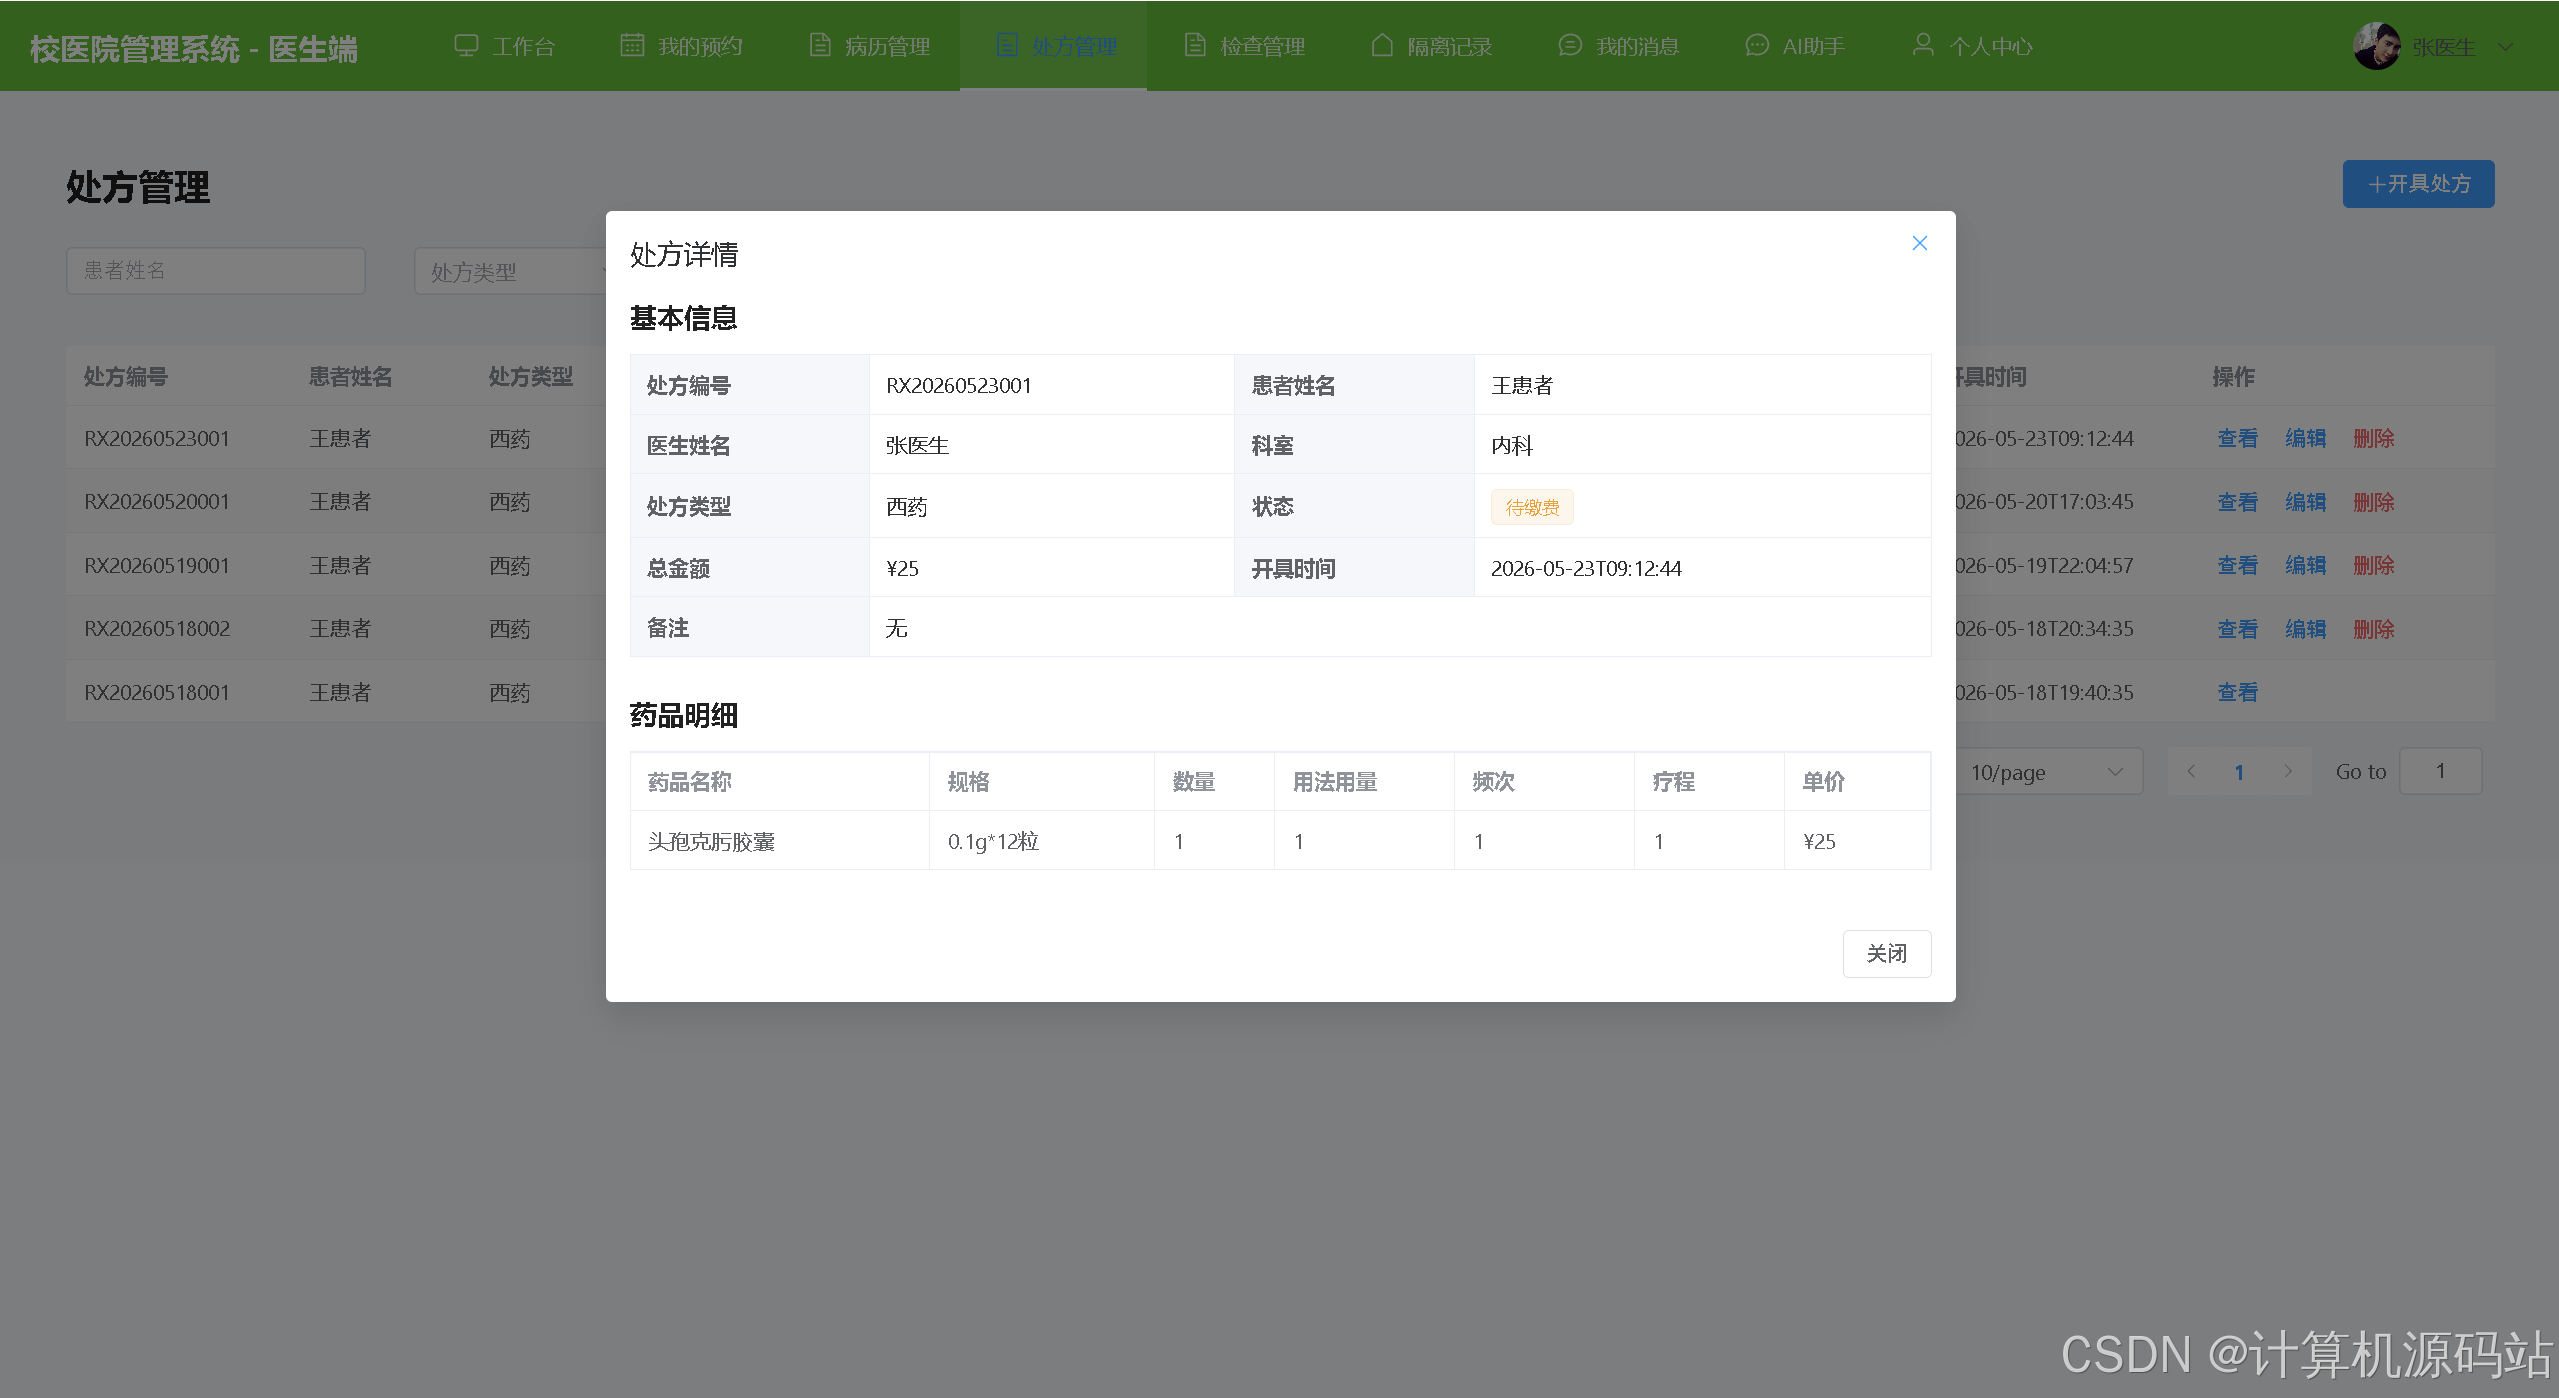Click the user icon beside 个人中心
This screenshot has width=2559, height=1398.
(x=1922, y=44)
